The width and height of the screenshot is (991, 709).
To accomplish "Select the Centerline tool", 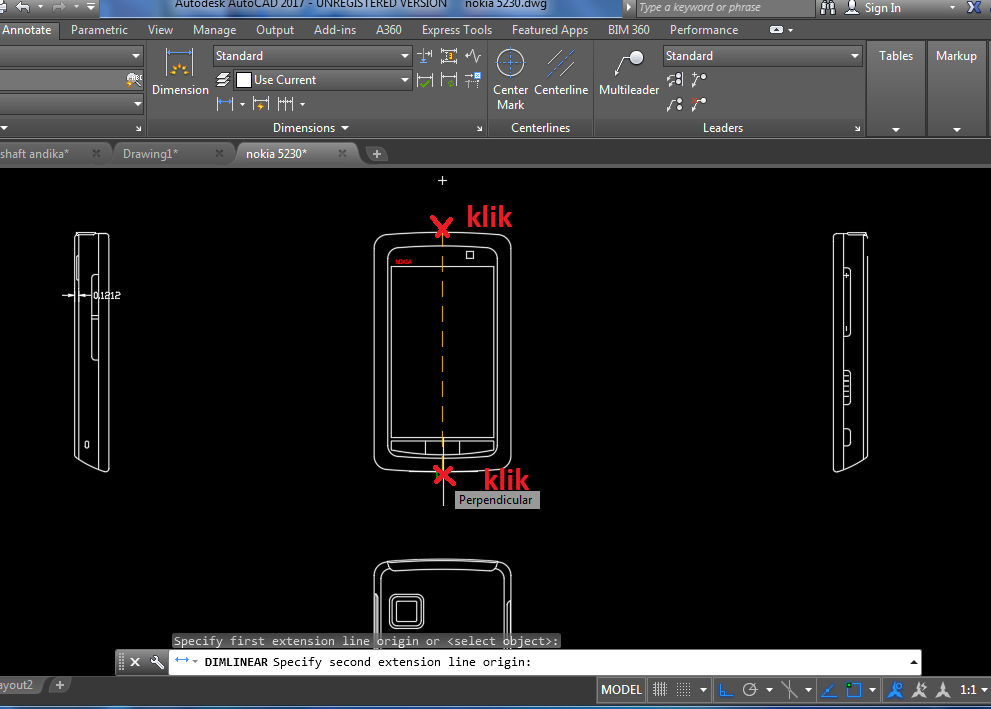I will (x=561, y=72).
